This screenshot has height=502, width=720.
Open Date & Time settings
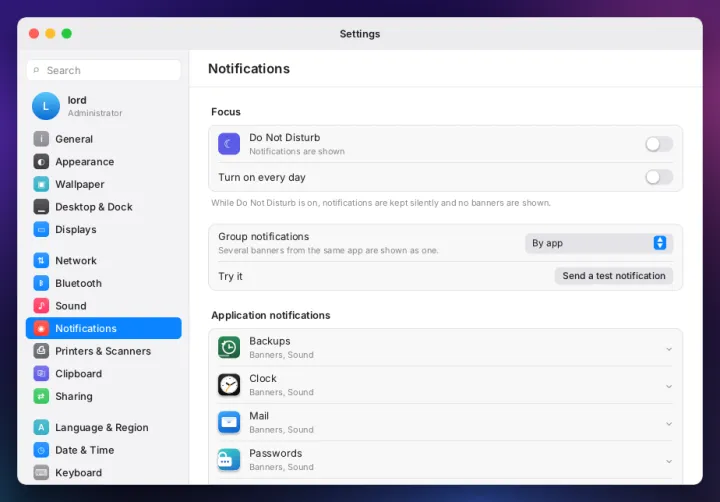click(x=104, y=450)
